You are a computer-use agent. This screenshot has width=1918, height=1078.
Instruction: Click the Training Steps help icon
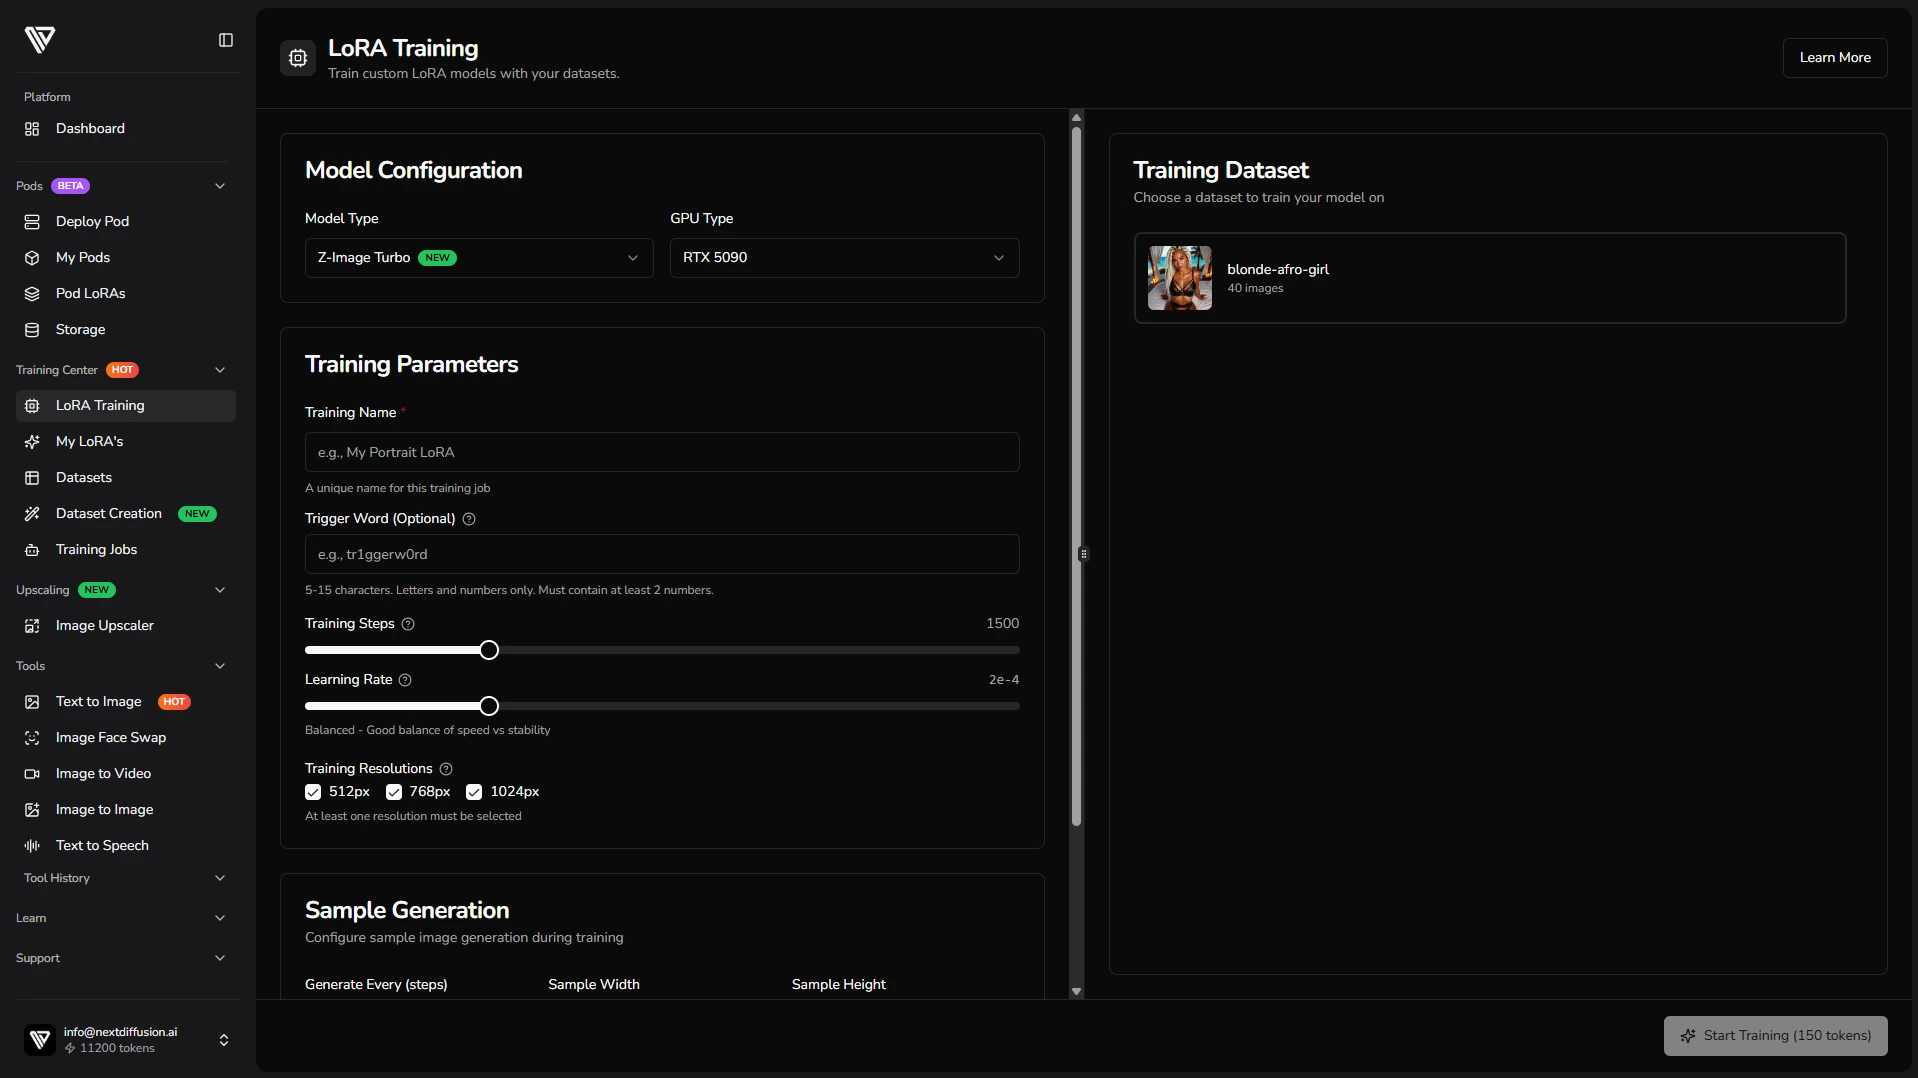pos(408,624)
